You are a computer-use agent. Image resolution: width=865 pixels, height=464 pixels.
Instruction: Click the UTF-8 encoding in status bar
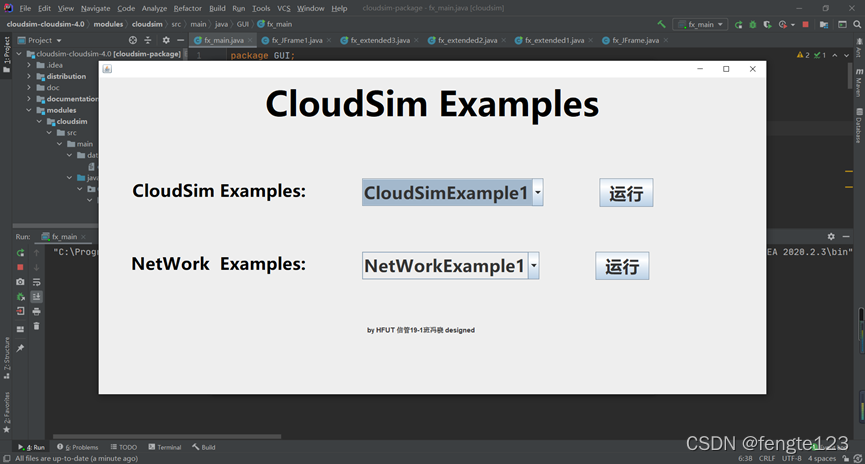(x=792, y=458)
